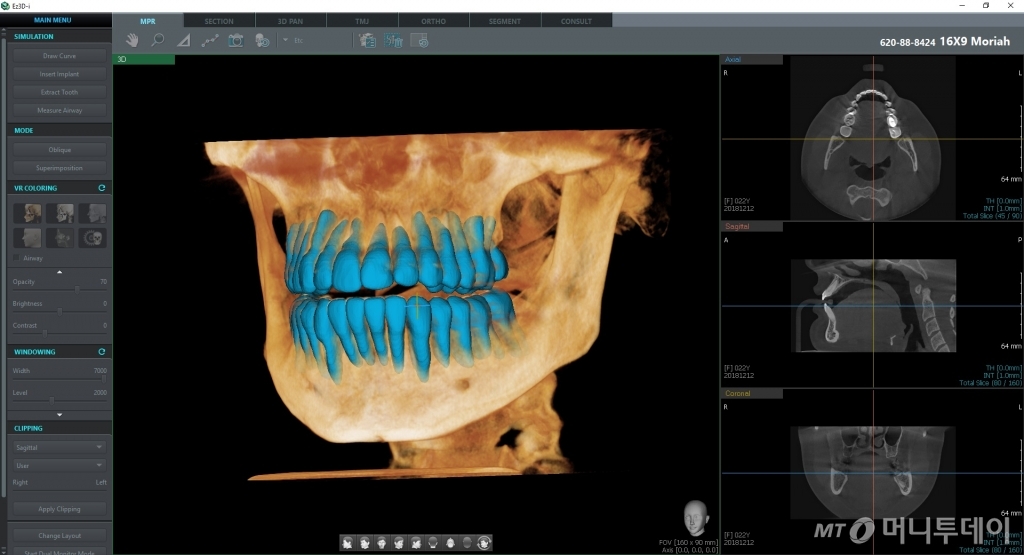Click the Opacity slider handle
This screenshot has width=1024, height=555.
77,289
